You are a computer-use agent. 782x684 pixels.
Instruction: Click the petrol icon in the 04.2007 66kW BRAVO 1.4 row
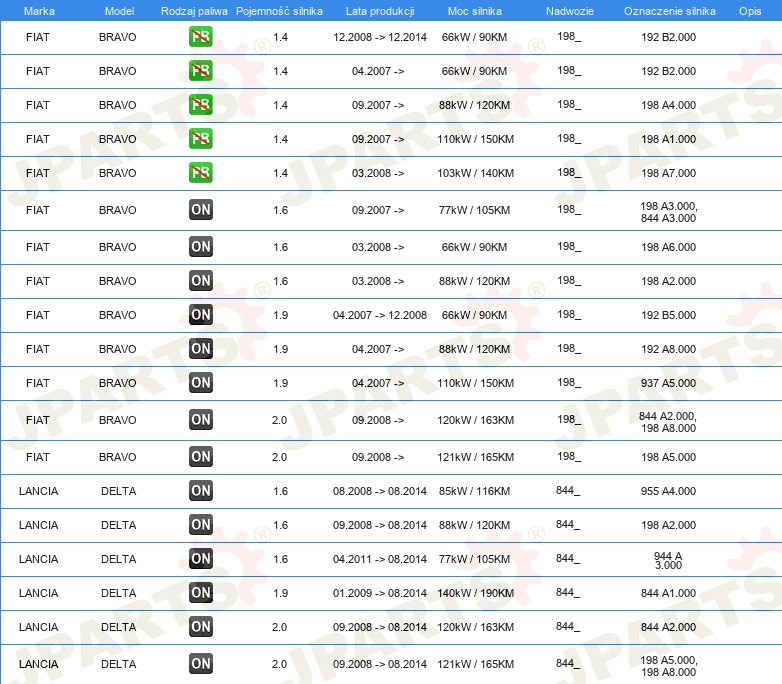pyautogui.click(x=200, y=70)
